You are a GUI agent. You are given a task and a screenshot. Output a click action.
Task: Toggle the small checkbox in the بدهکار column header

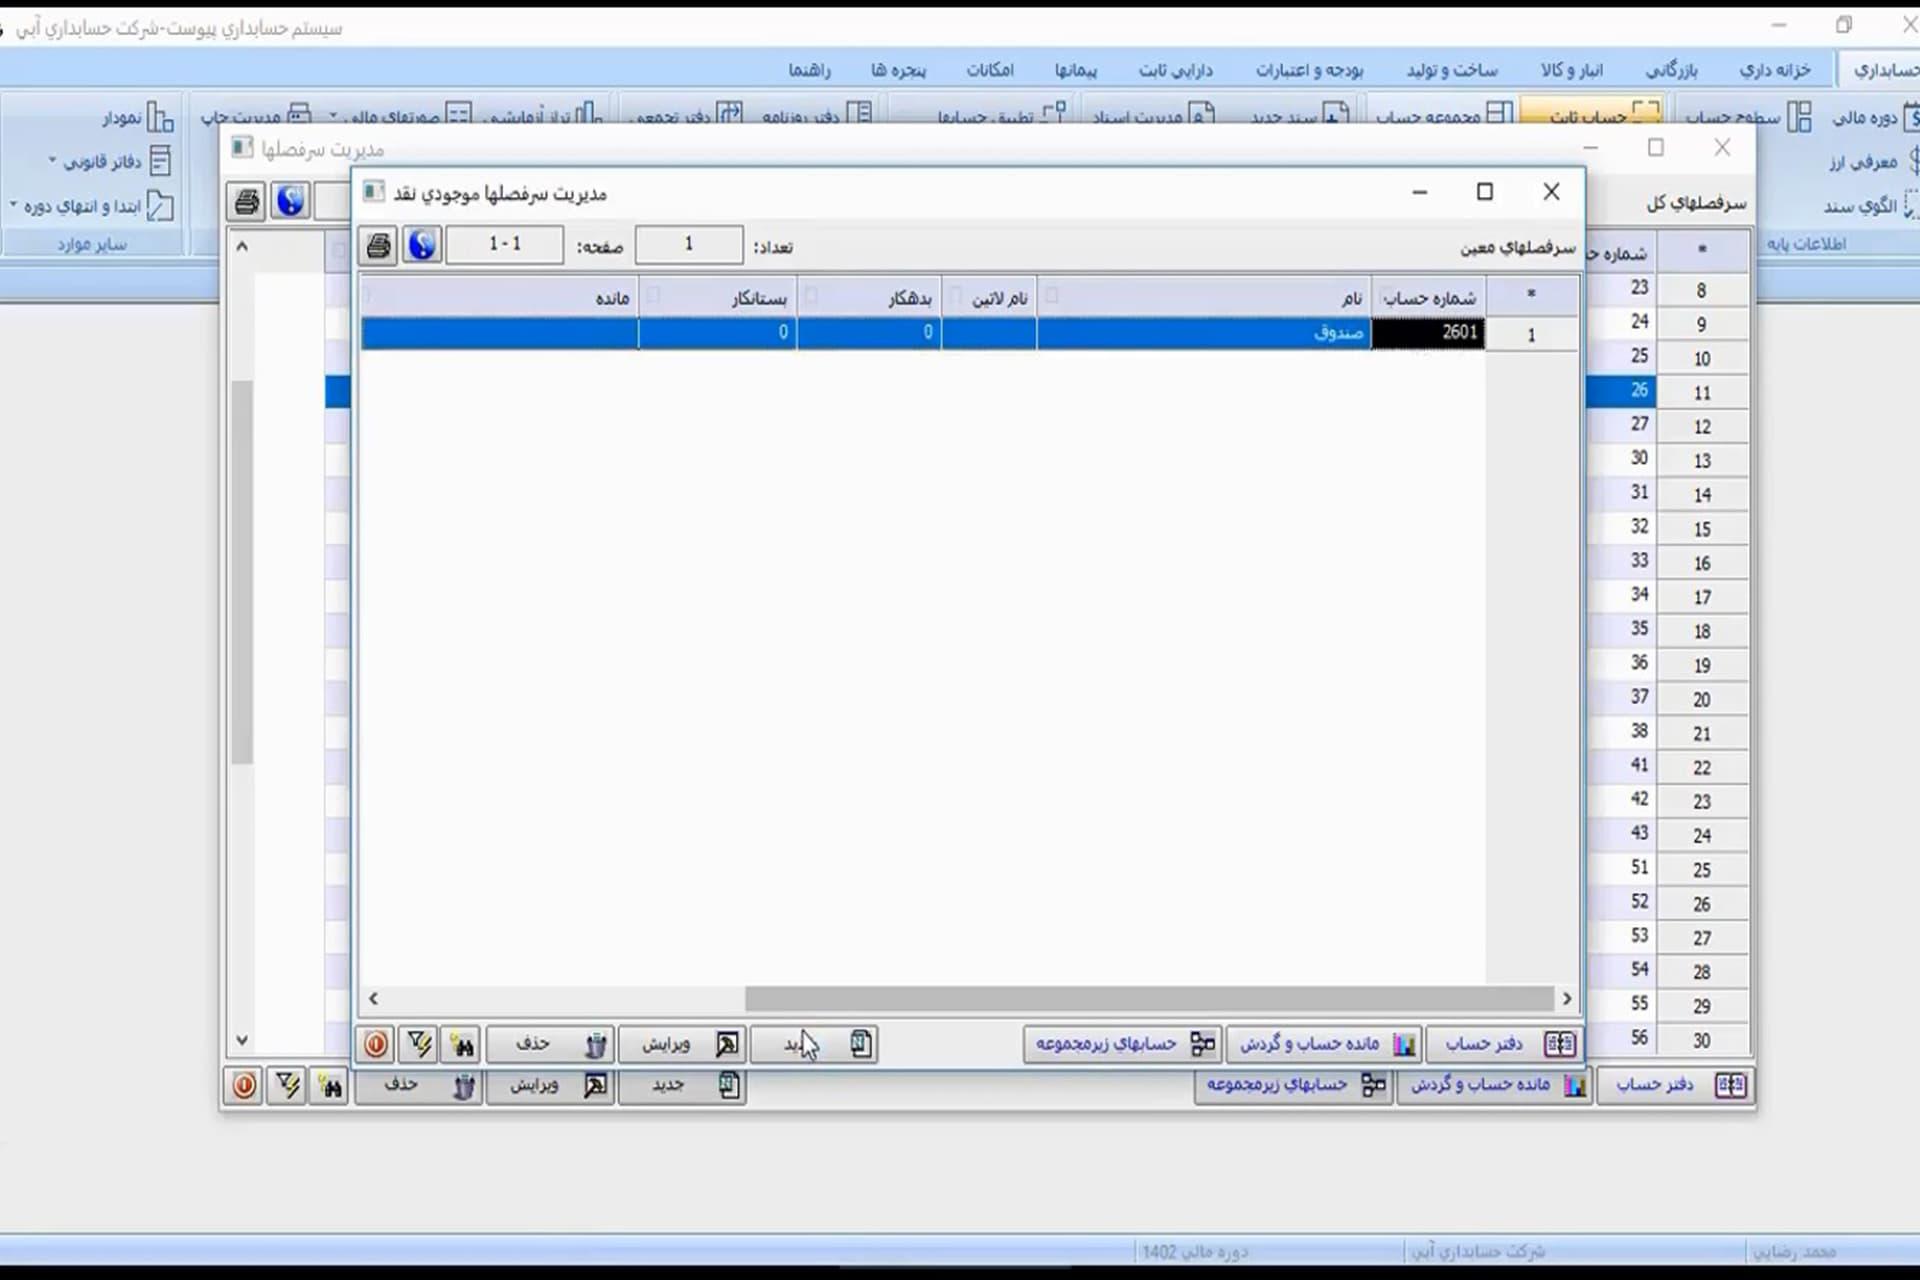(x=811, y=296)
